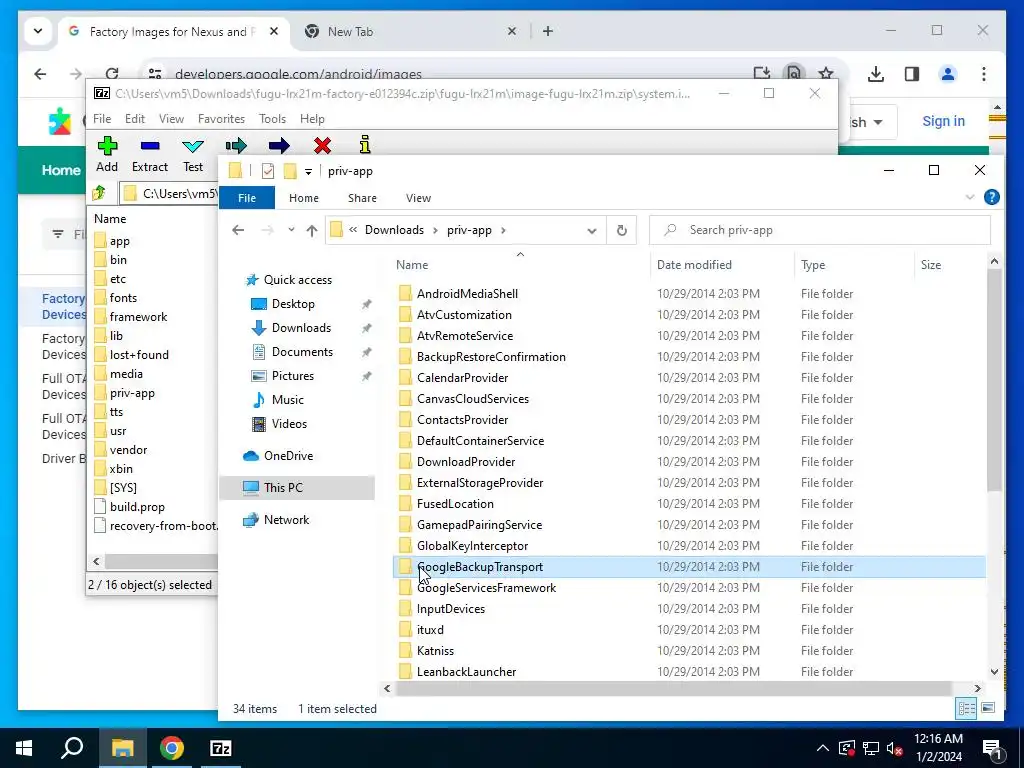Click the 7-Zip up-folder icon
This screenshot has height=768, width=1024.
pos(99,193)
